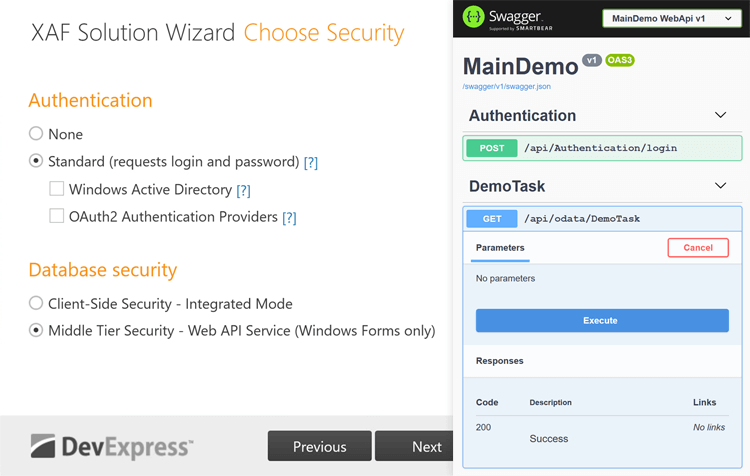Go to the Next wizard step
This screenshot has height=476, width=750.
click(x=427, y=447)
